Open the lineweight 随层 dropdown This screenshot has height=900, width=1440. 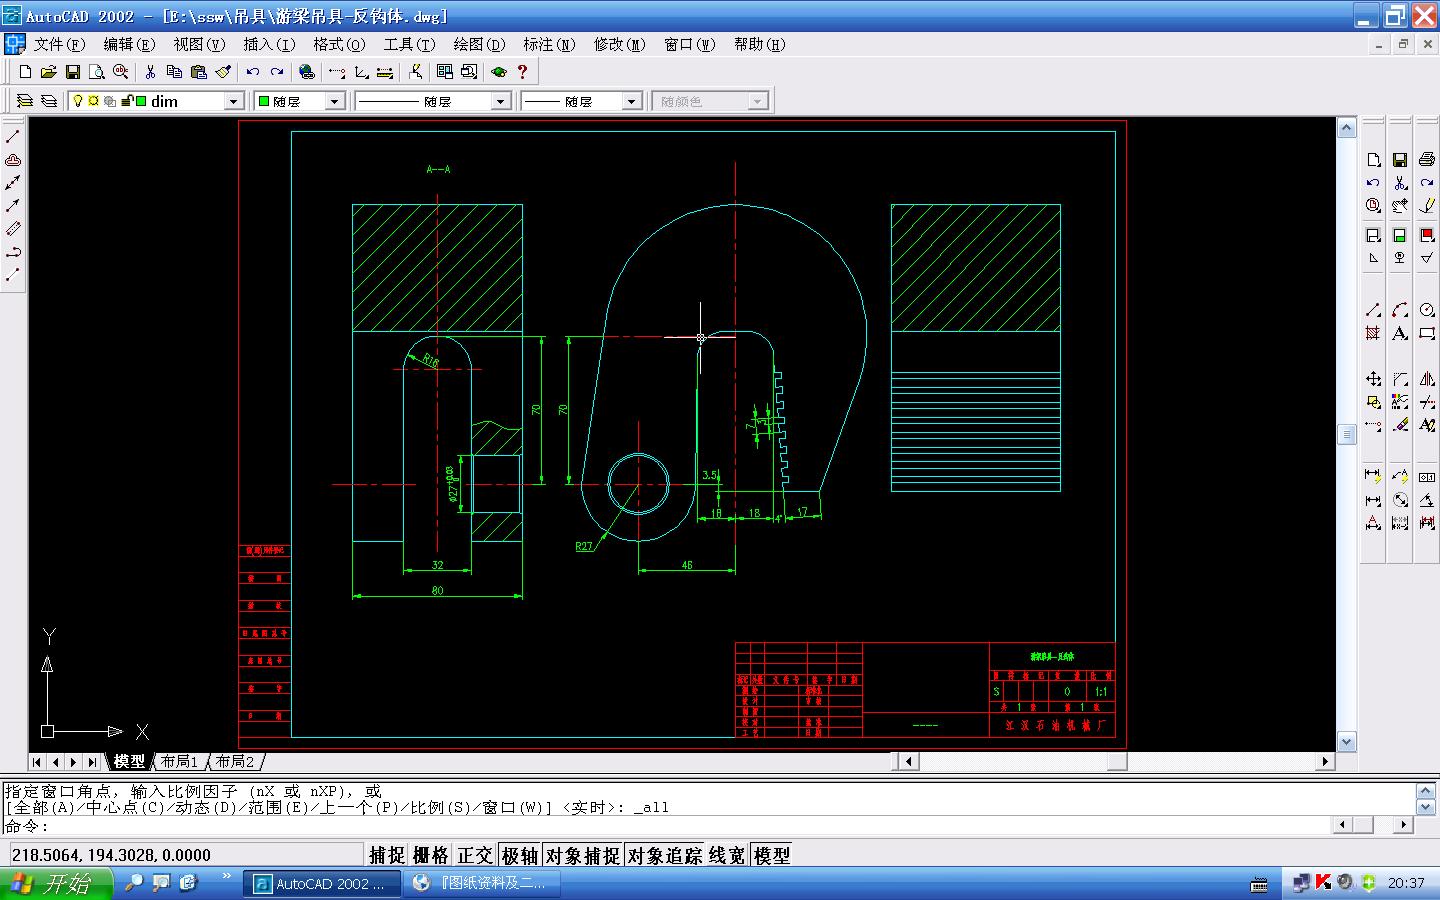coord(631,101)
